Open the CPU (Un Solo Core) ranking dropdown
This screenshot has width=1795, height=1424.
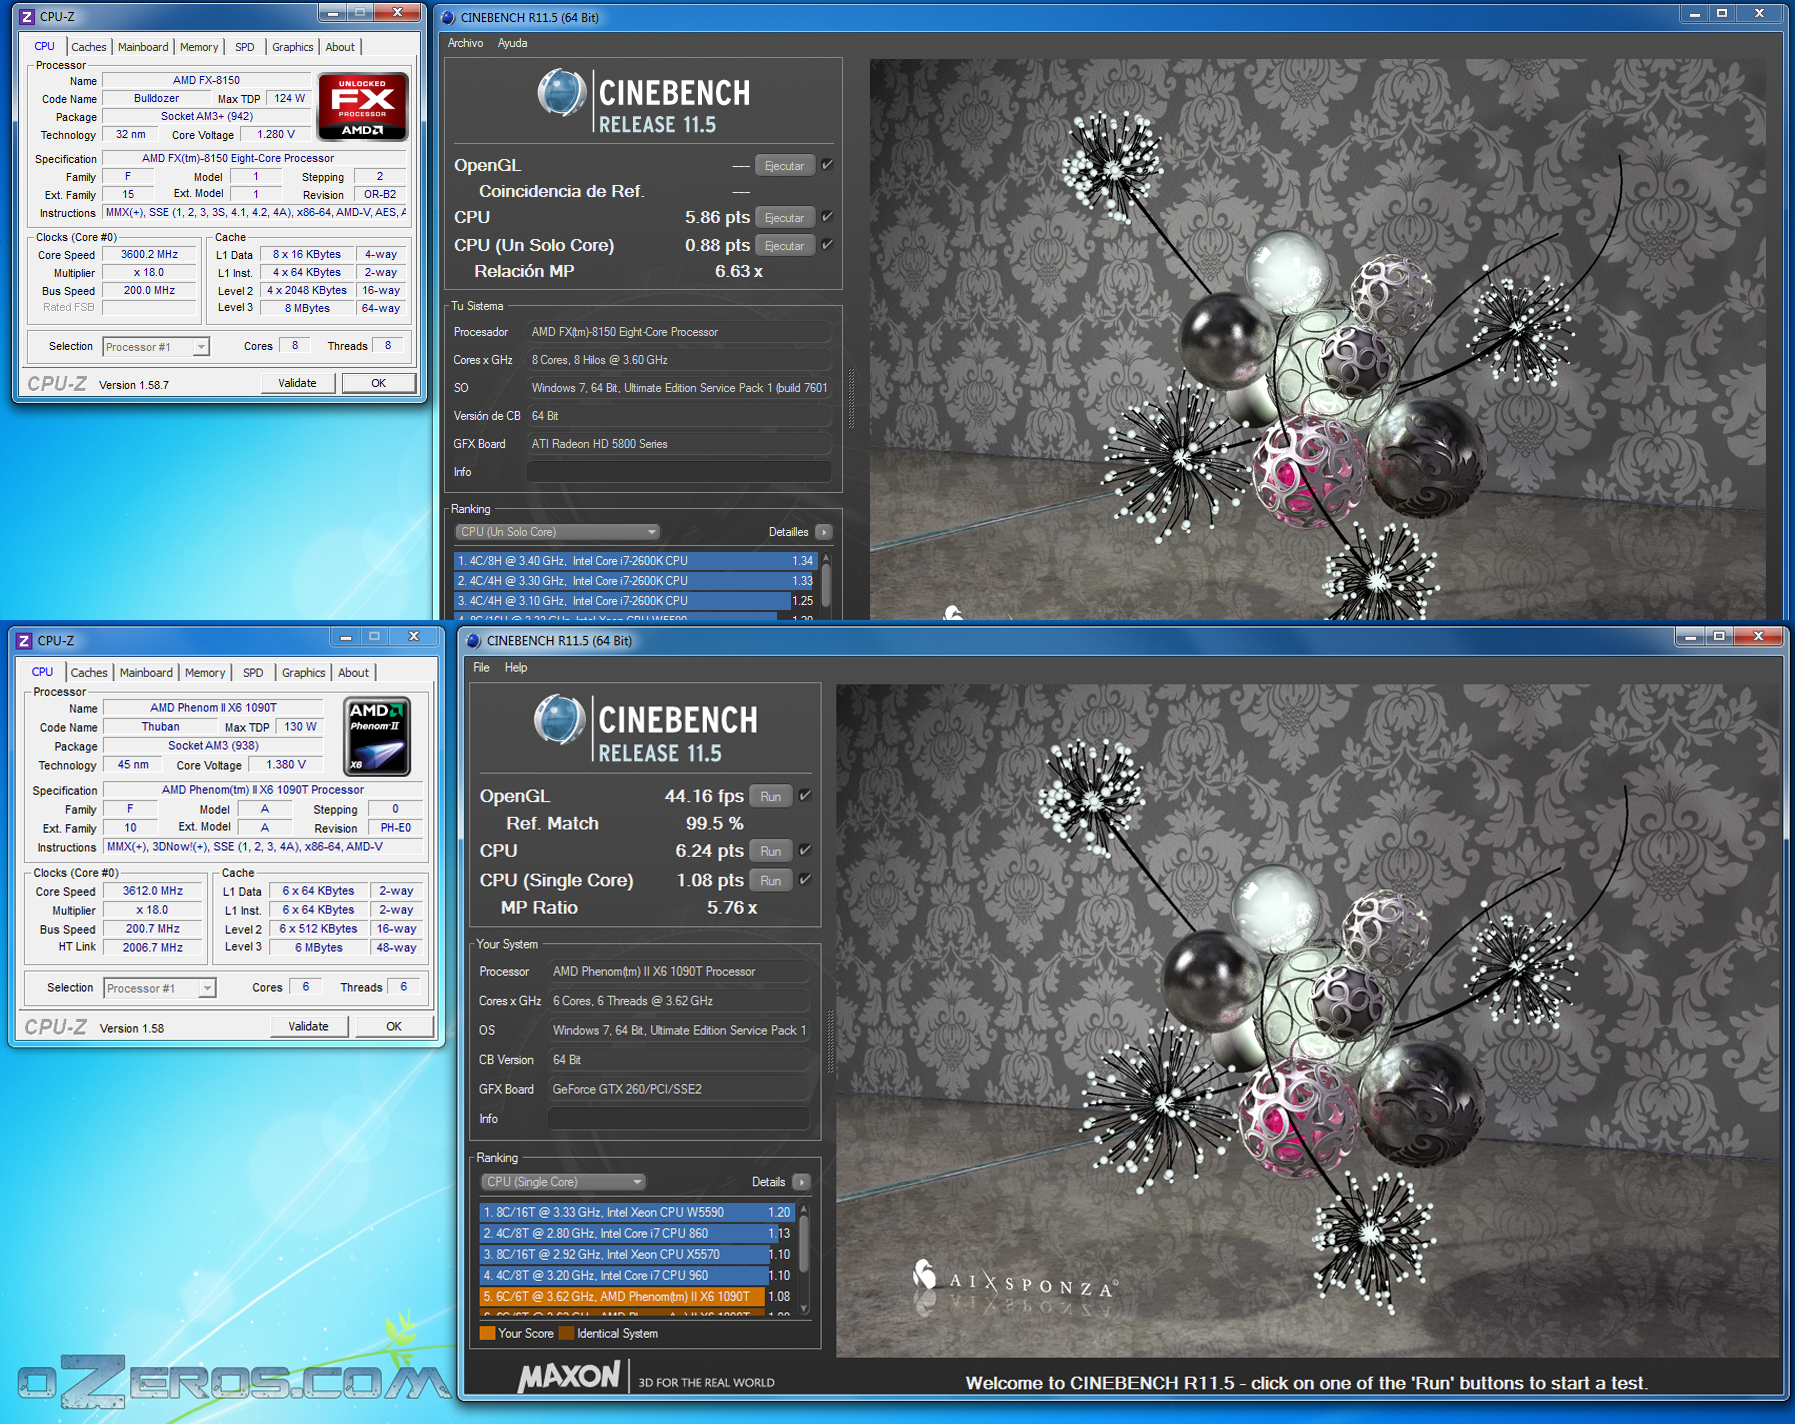(557, 532)
